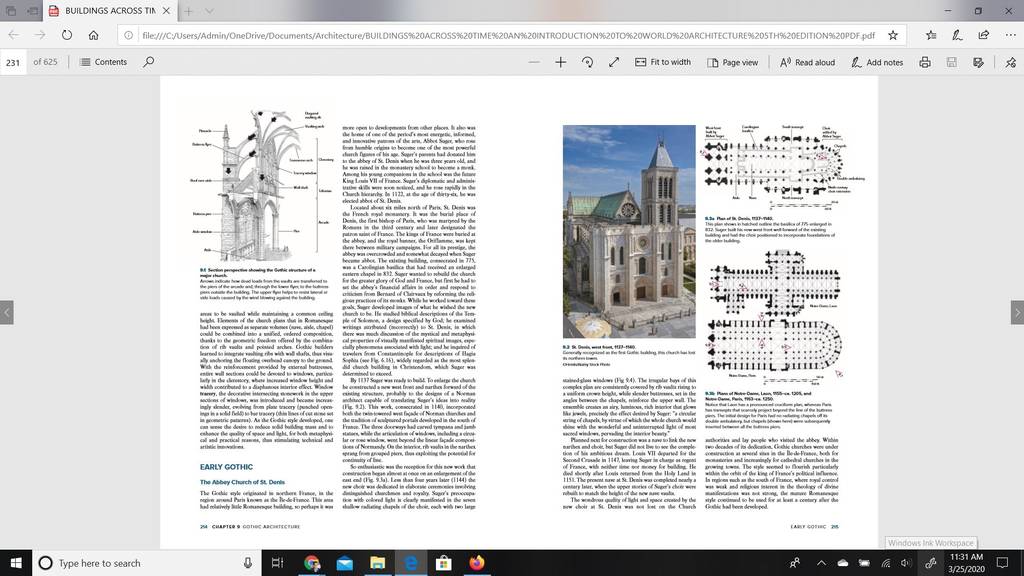Image resolution: width=1024 pixels, height=576 pixels.
Task: Open the Favorites hub
Action: (931, 35)
